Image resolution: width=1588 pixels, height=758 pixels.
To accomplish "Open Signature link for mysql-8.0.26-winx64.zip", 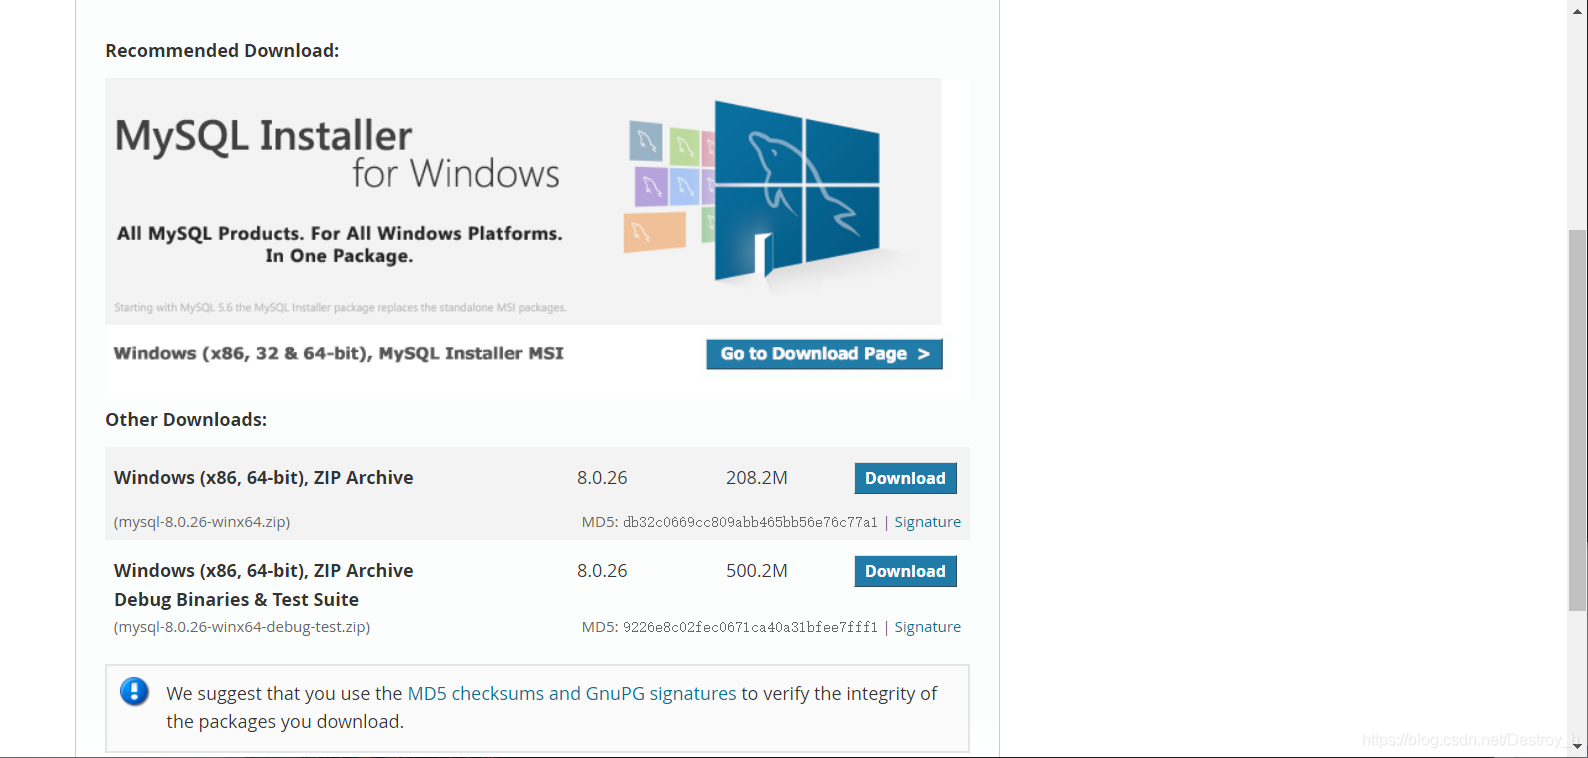I will pyautogui.click(x=927, y=522).
